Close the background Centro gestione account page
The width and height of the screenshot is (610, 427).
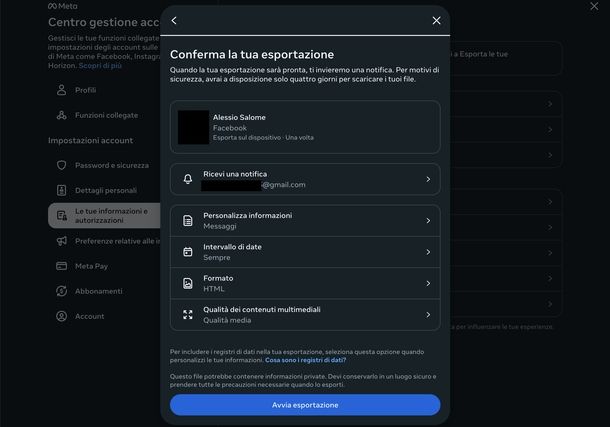click(x=594, y=6)
